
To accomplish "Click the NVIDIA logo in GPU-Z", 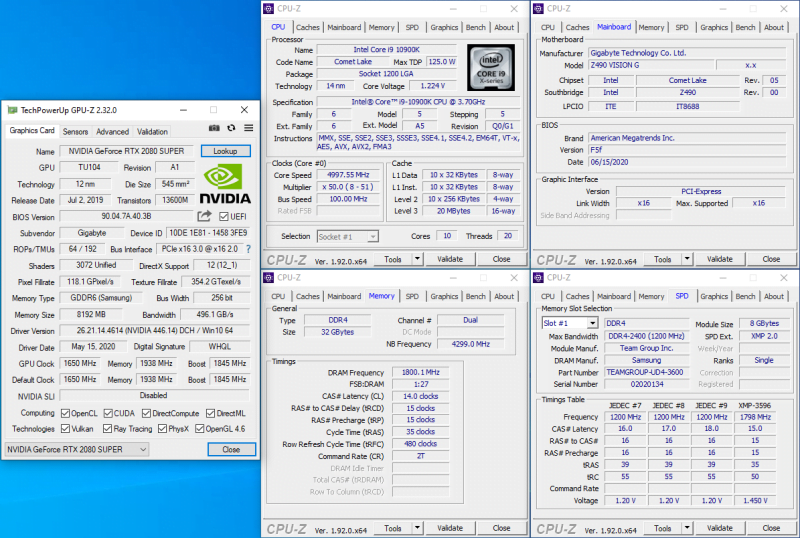I will coord(225,185).
